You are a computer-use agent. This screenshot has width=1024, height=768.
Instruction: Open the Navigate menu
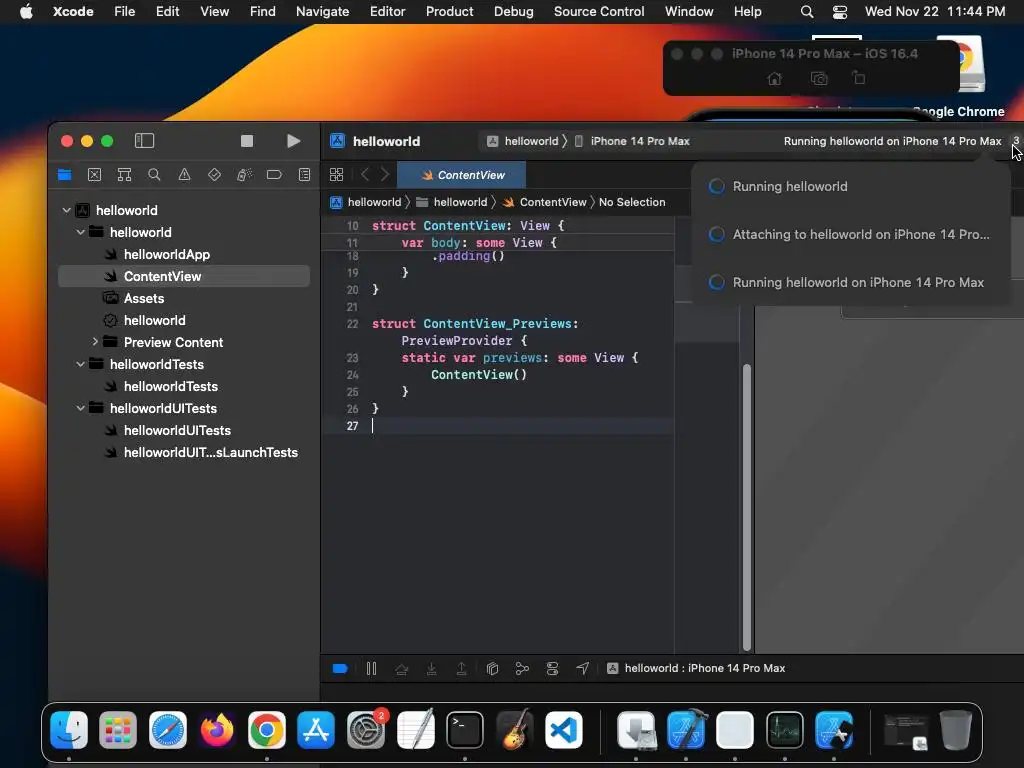322,12
